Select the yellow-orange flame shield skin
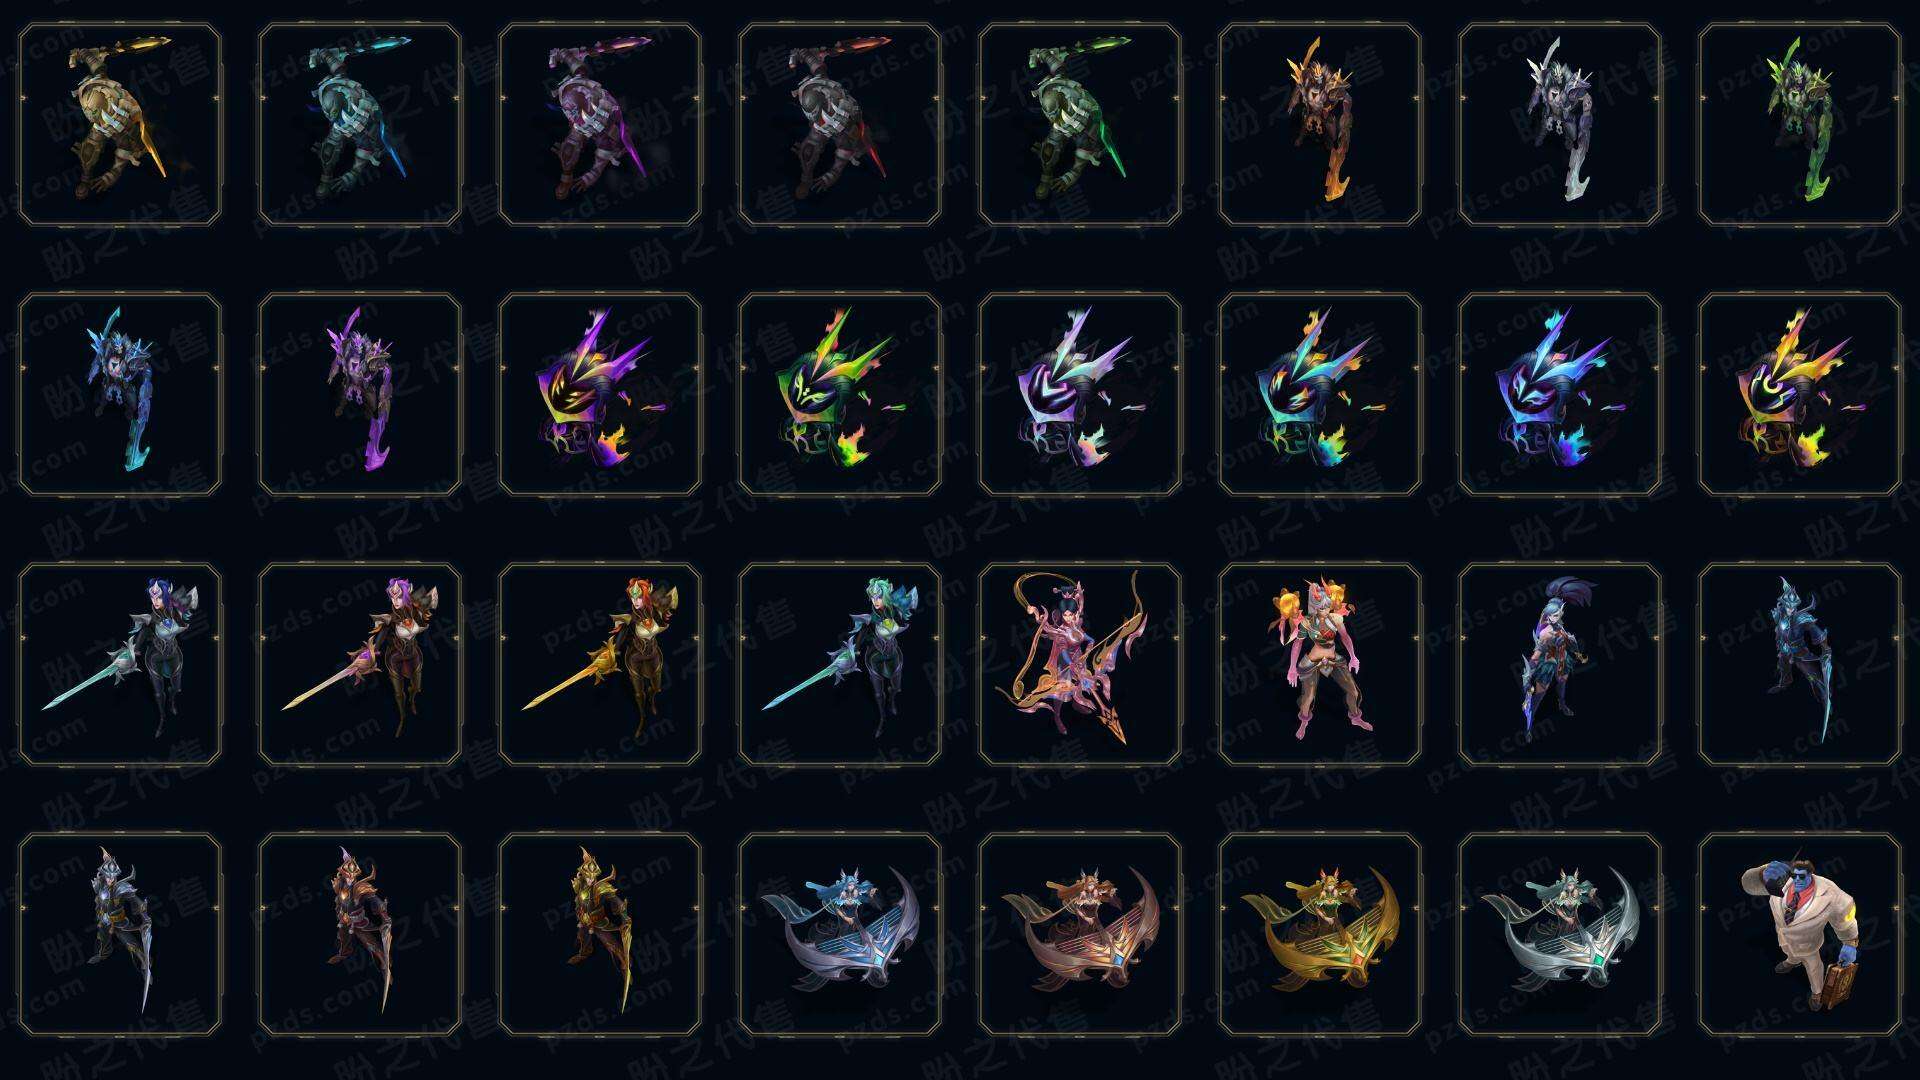This screenshot has height=1080, width=1920. [1800, 394]
